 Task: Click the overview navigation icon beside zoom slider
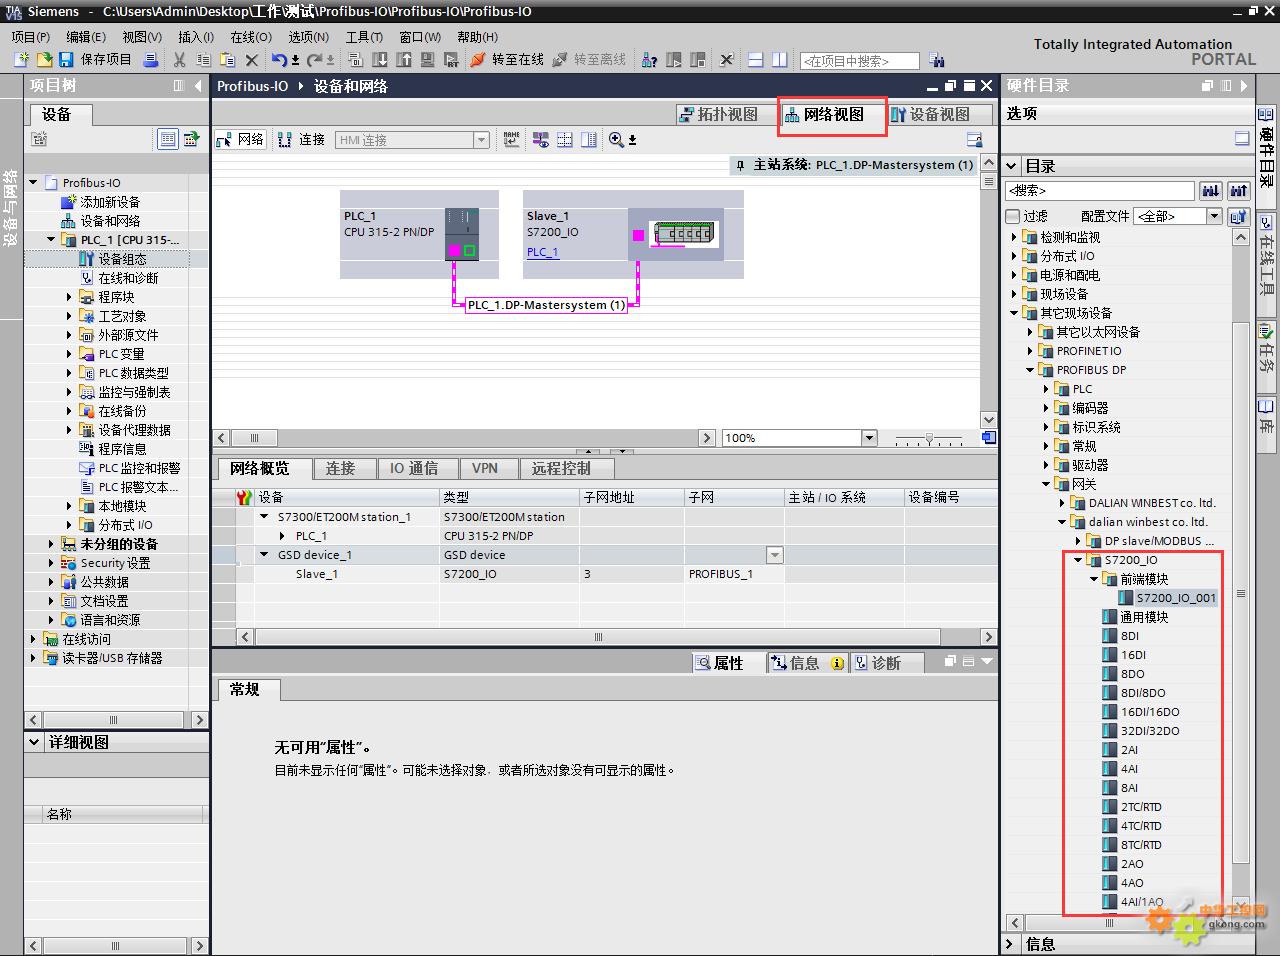pos(988,438)
